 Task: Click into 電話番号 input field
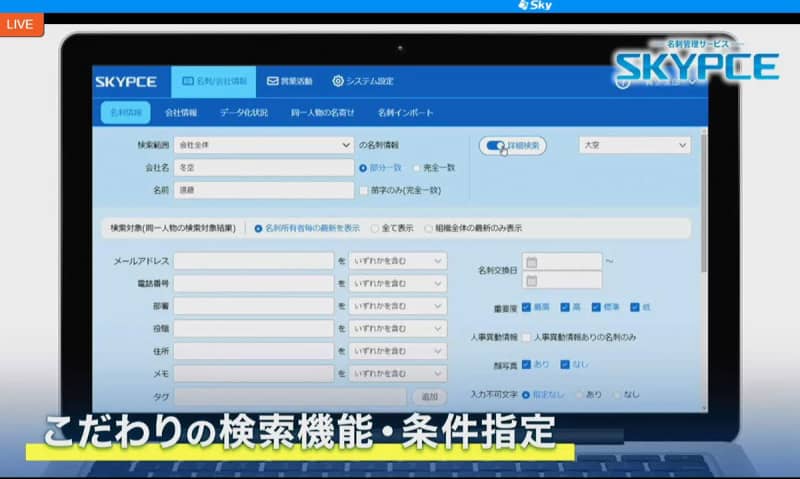click(x=254, y=284)
